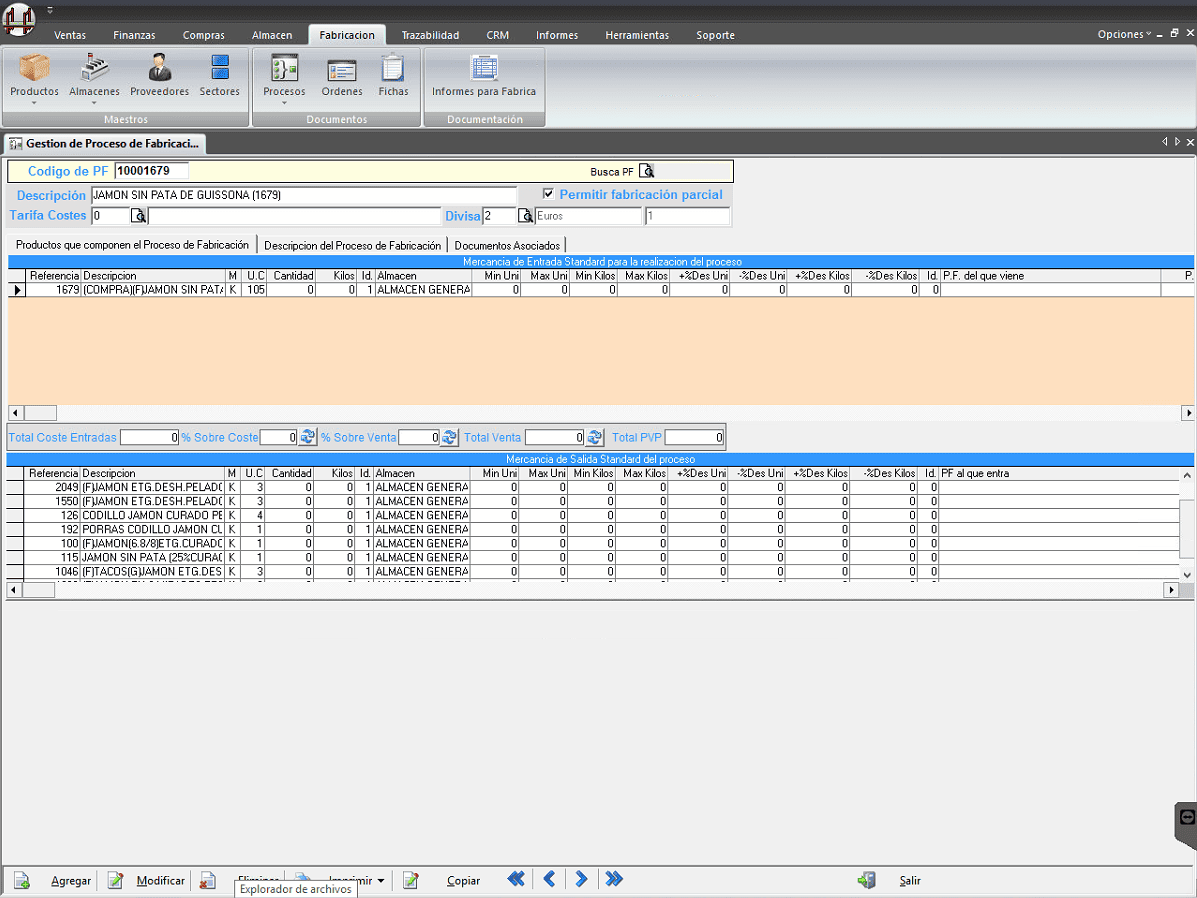
Task: Select Gestion de Proceso de Fabricaci... document tab
Action: (105, 144)
